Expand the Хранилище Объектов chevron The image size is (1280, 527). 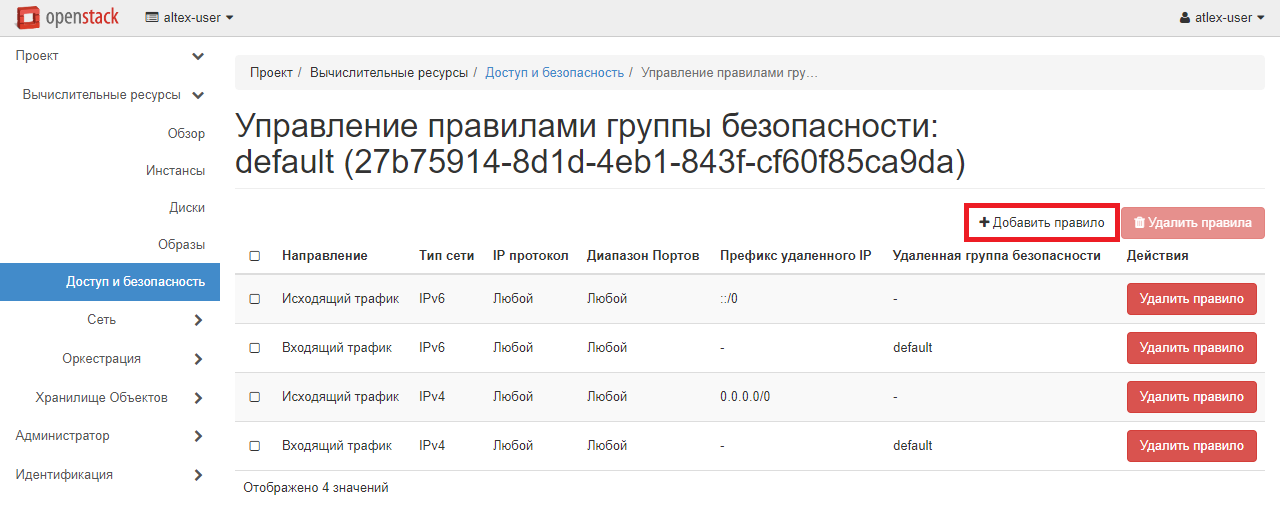click(x=198, y=398)
